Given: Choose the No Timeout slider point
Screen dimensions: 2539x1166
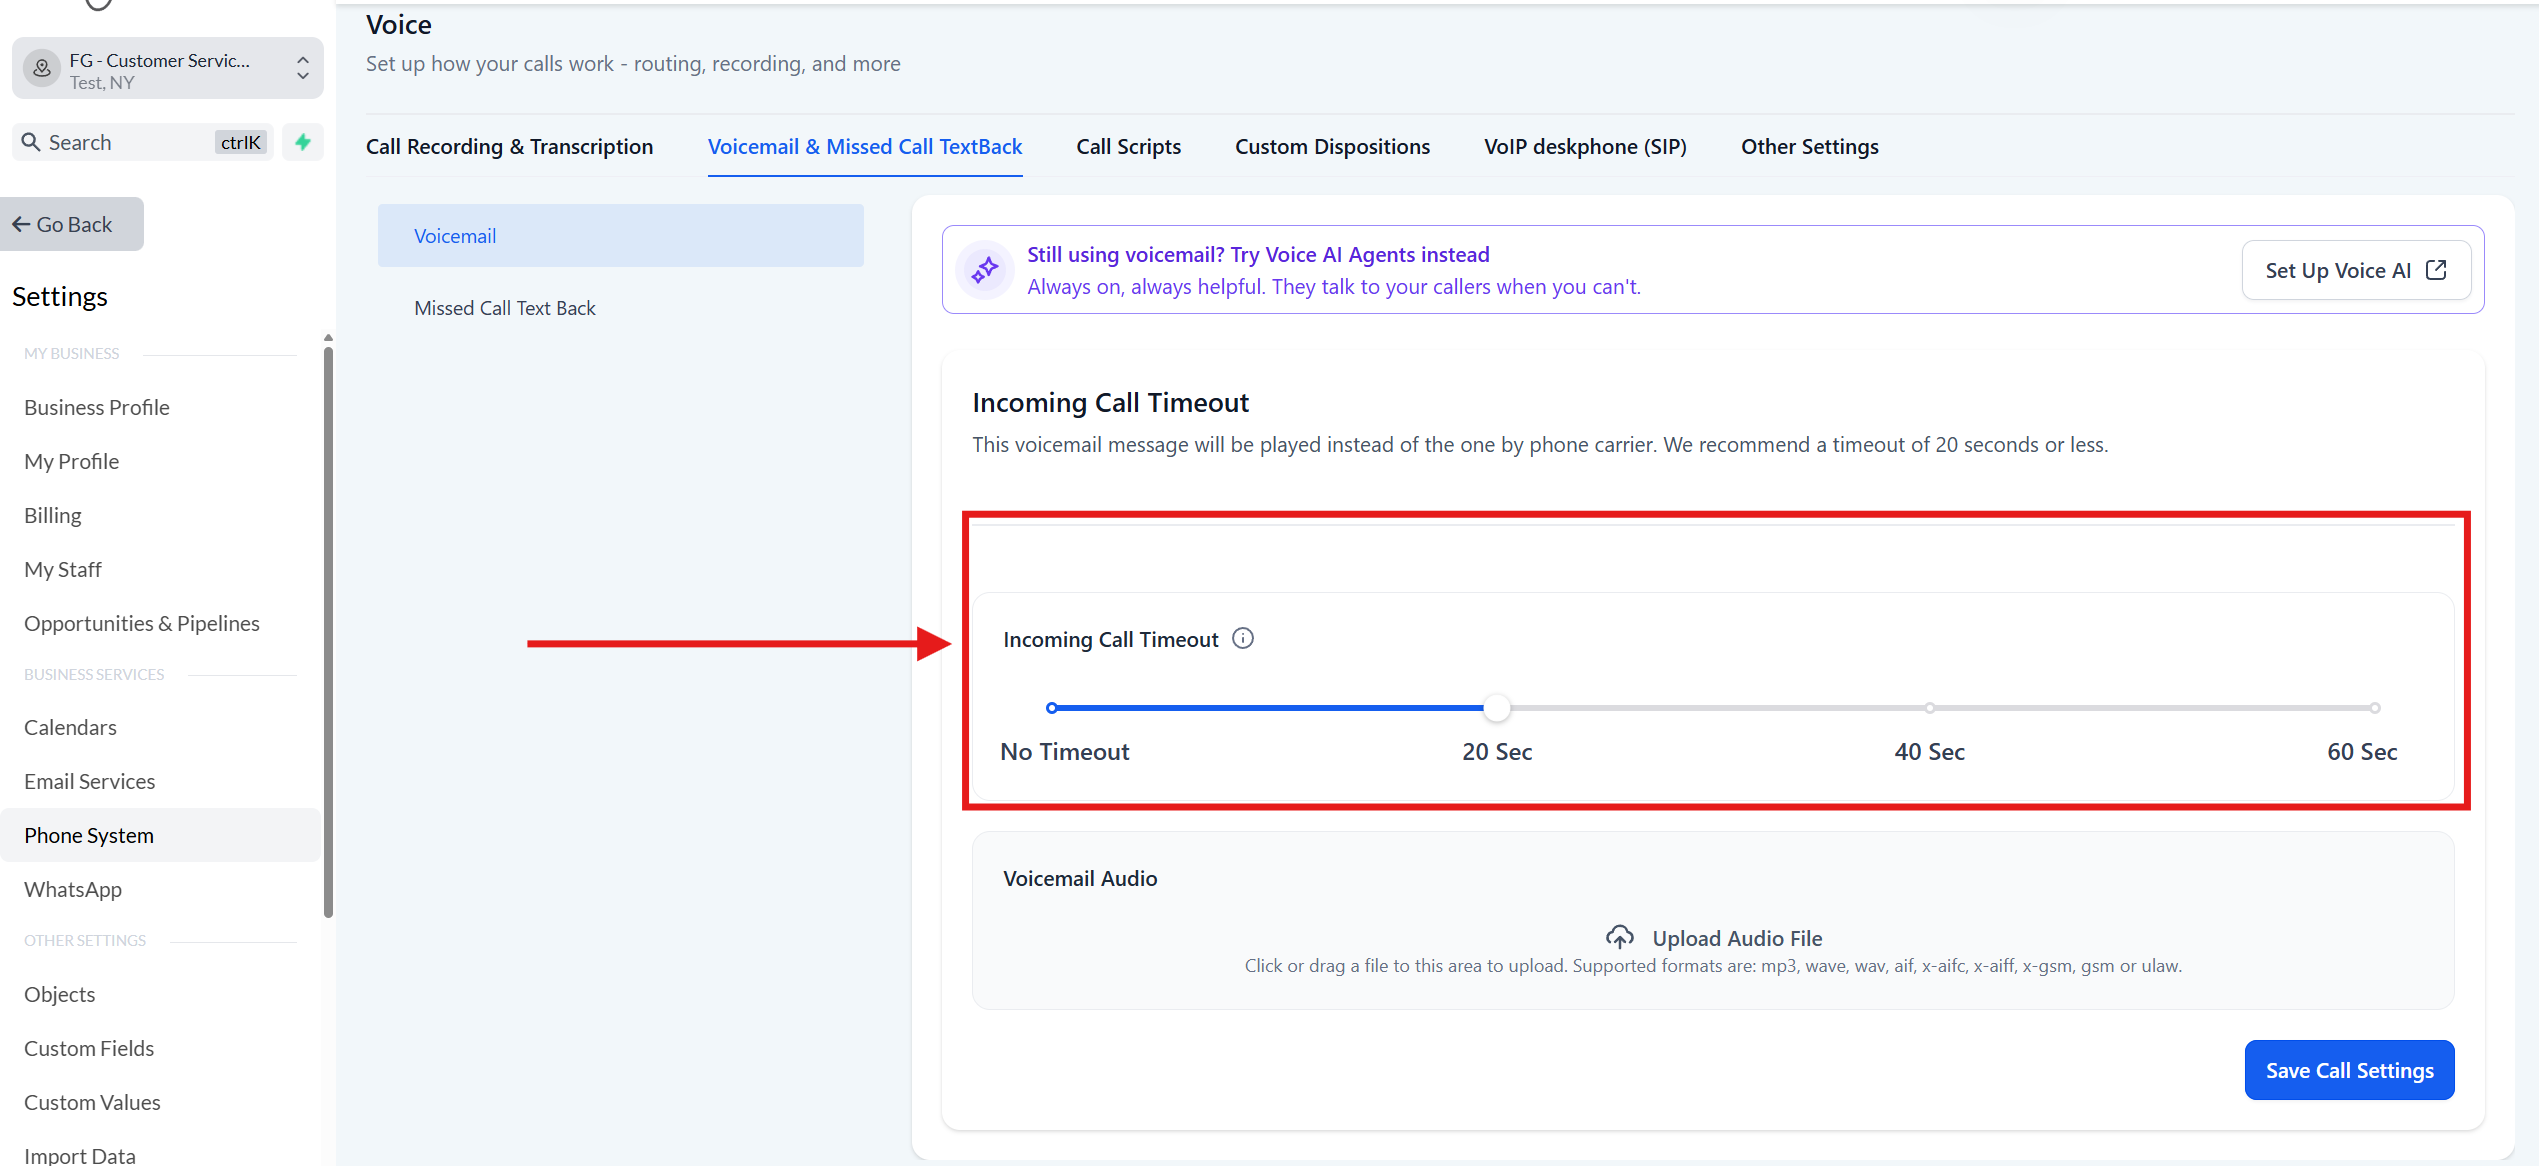Looking at the screenshot, I should (1051, 708).
